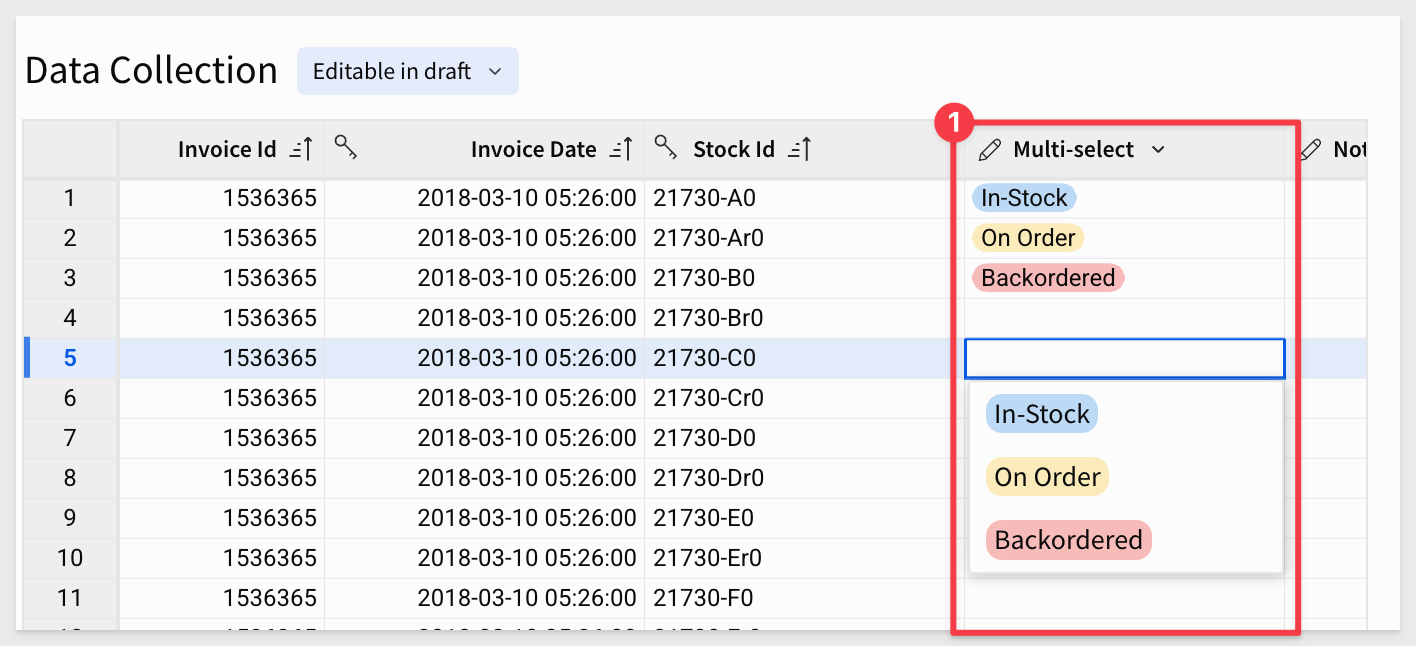Image resolution: width=1416 pixels, height=646 pixels.
Task: Click the In-Stock tag in row 1
Action: tap(1024, 198)
